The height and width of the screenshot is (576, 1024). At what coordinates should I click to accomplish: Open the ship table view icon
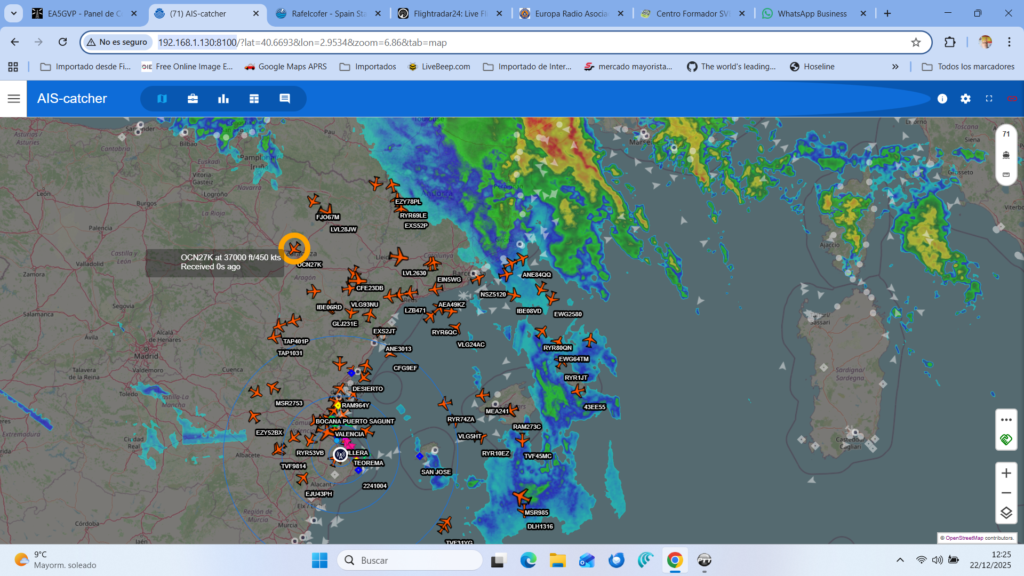pyautogui.click(x=254, y=99)
